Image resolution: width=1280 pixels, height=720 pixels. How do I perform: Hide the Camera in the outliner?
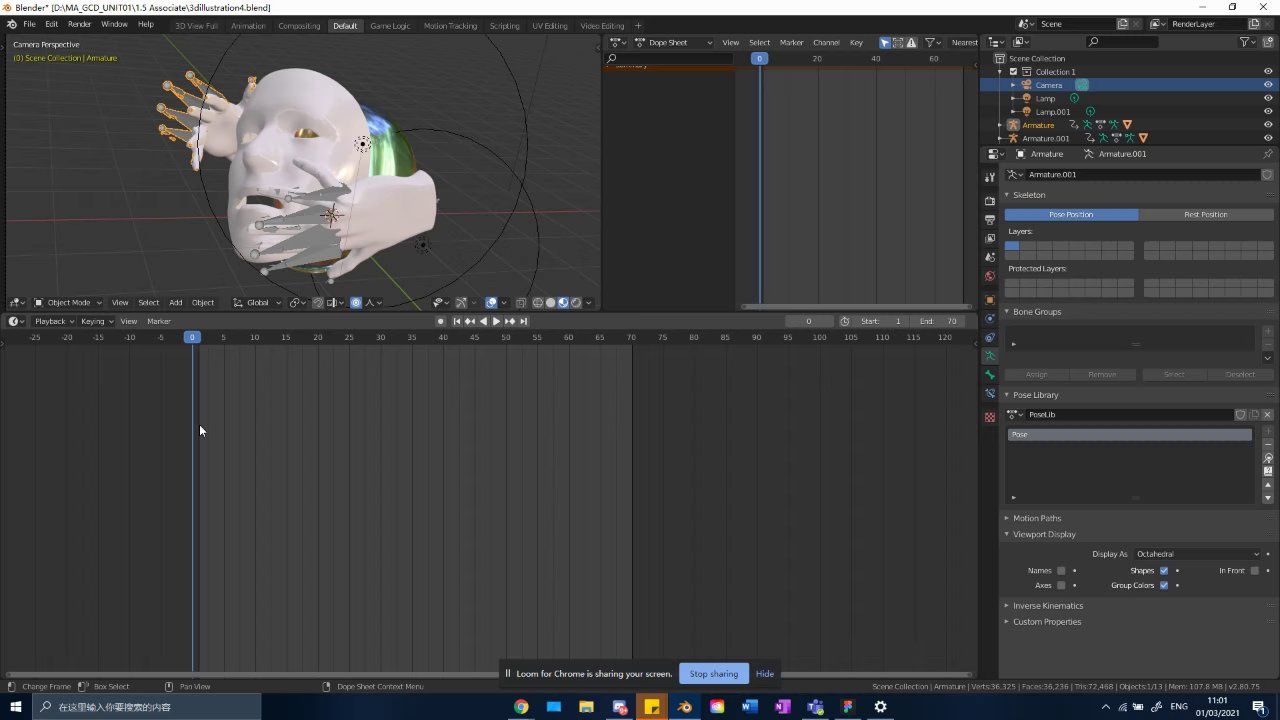pos(1268,85)
